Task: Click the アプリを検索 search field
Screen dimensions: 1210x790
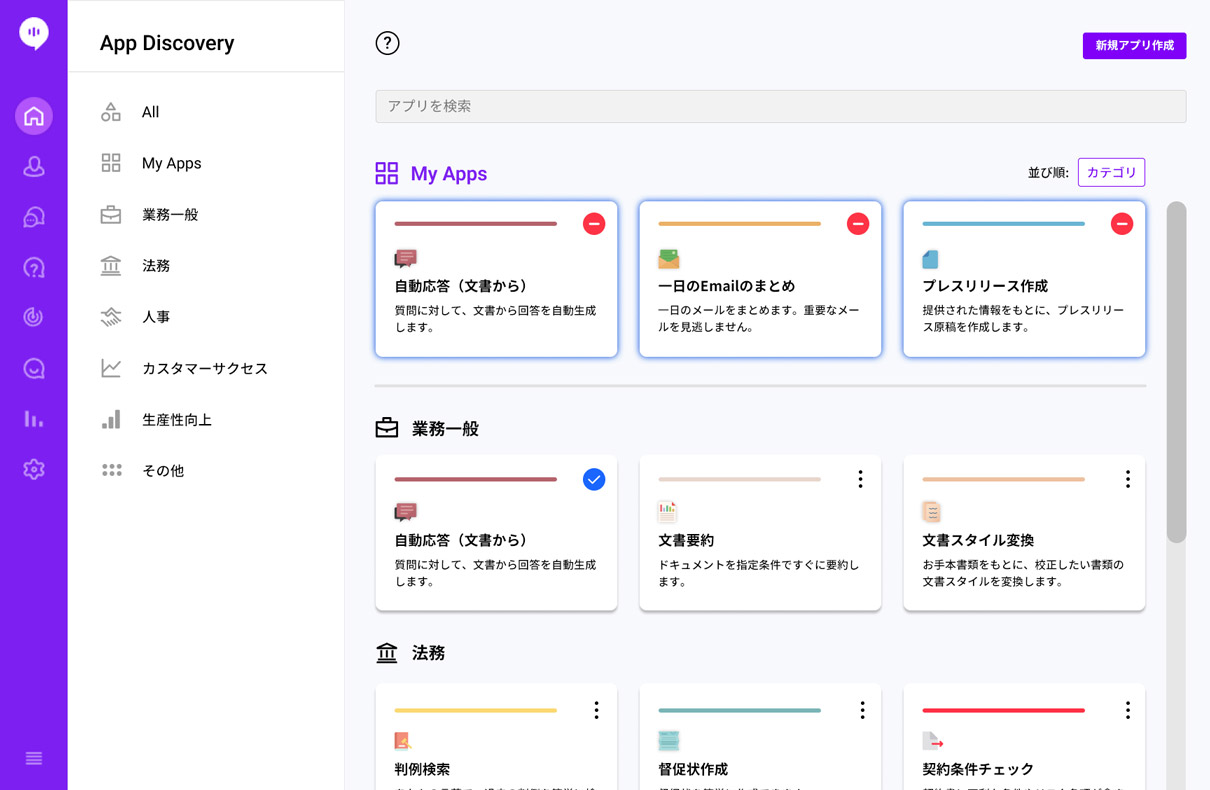Action: pyautogui.click(x=781, y=106)
